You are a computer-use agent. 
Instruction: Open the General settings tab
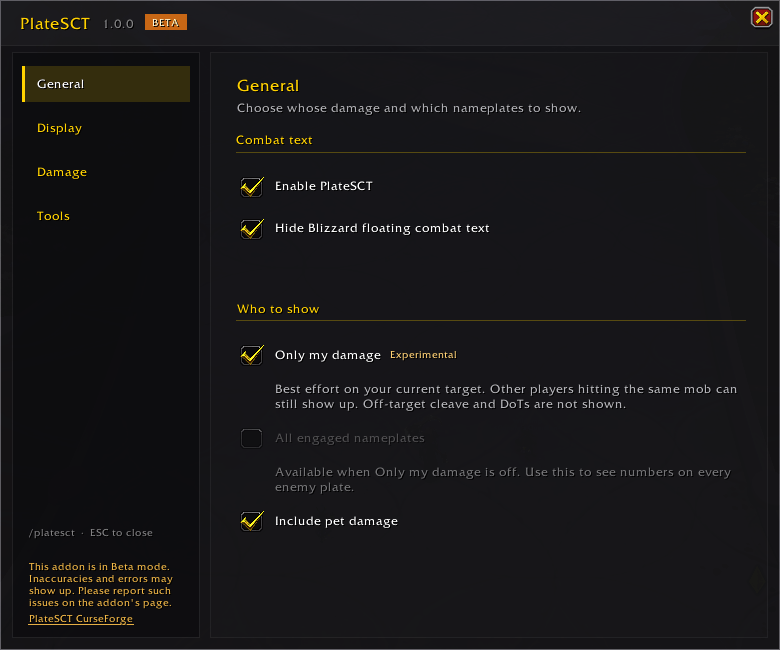click(106, 84)
